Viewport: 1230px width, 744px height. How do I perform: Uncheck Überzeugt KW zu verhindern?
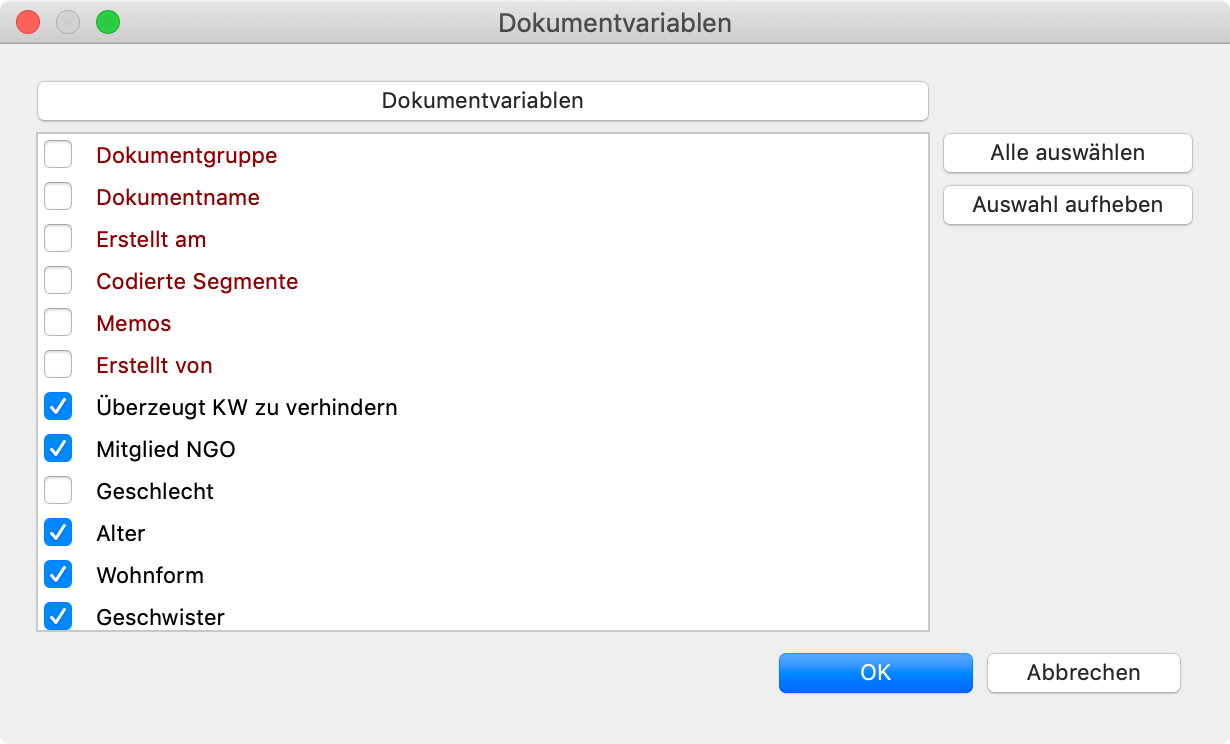[58, 407]
